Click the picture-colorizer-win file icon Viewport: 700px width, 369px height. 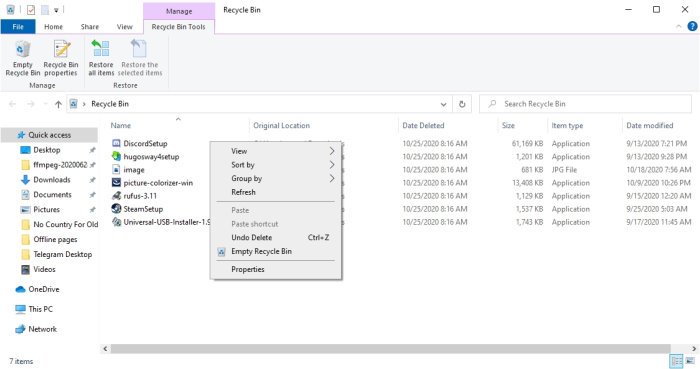point(116,182)
